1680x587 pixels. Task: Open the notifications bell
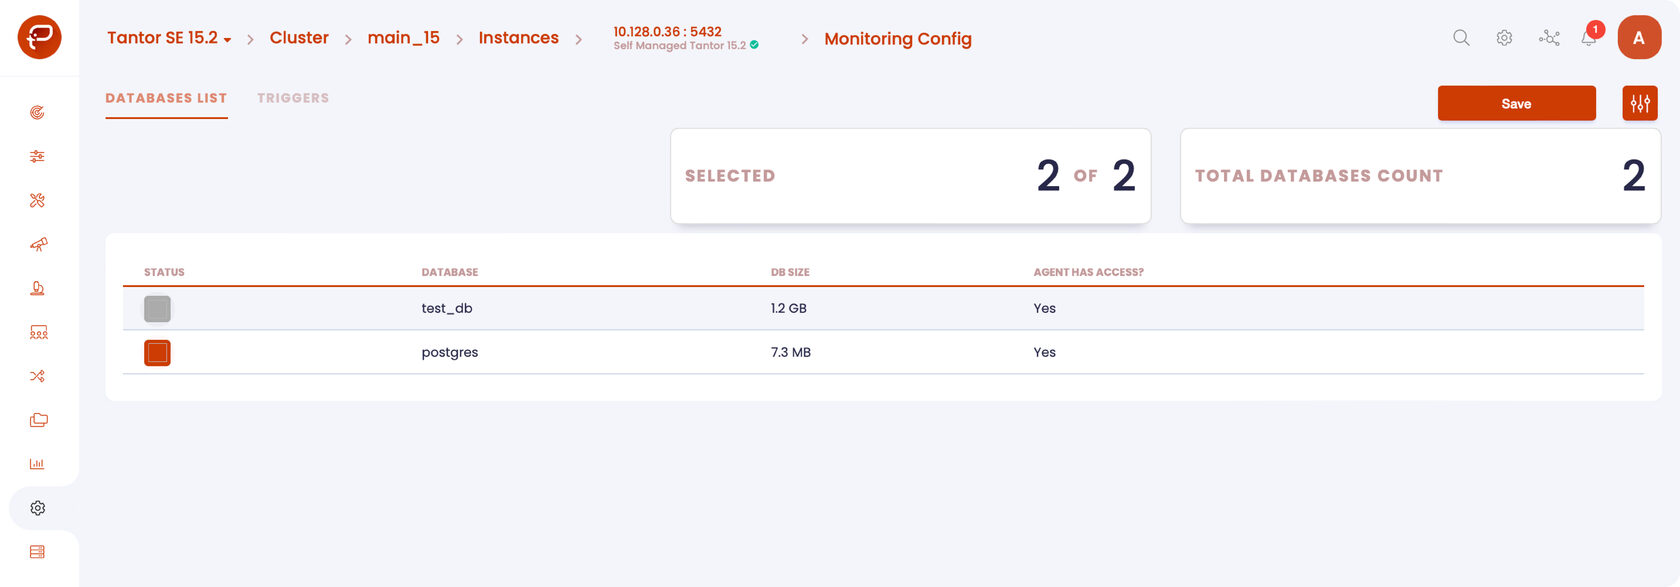(1589, 38)
